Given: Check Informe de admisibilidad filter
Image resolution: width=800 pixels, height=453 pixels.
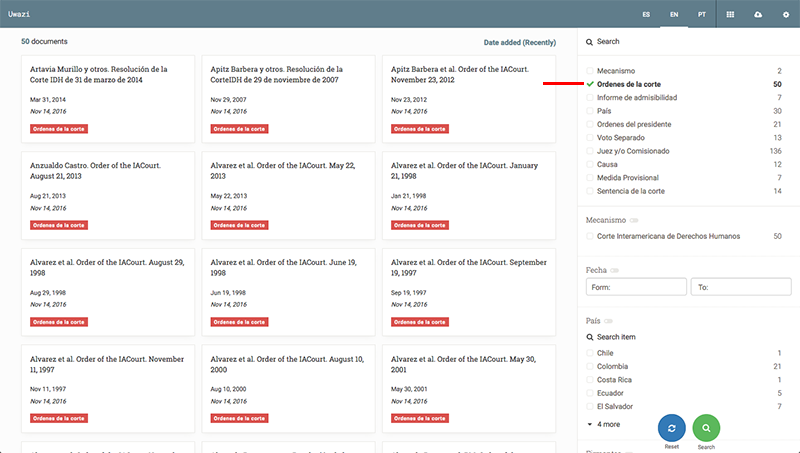Looking at the screenshot, I should coord(590,97).
